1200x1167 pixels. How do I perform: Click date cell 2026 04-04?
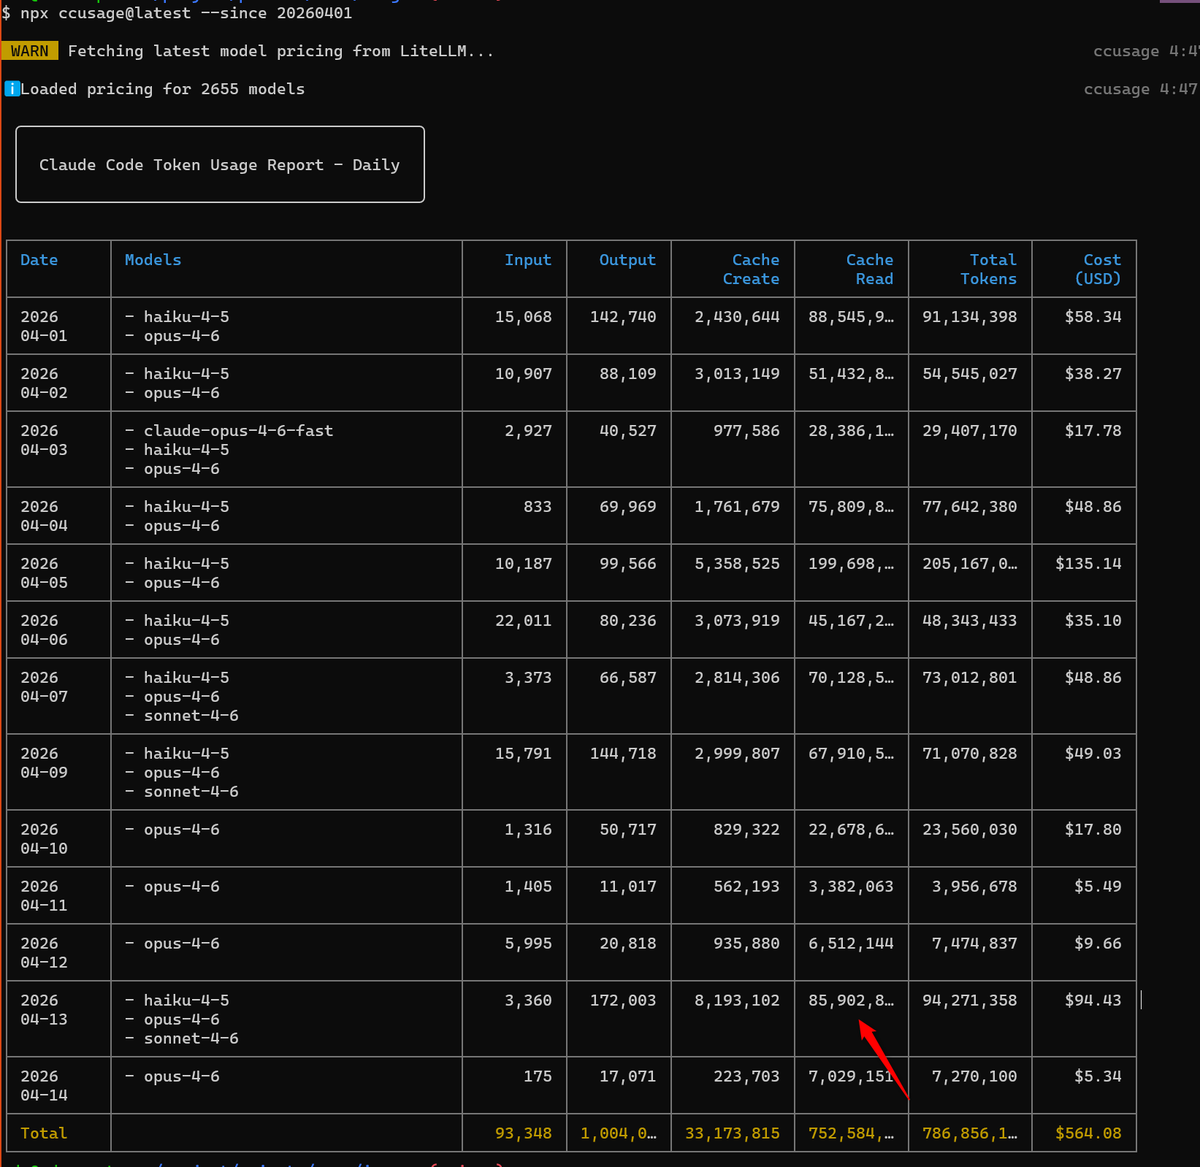(44, 516)
